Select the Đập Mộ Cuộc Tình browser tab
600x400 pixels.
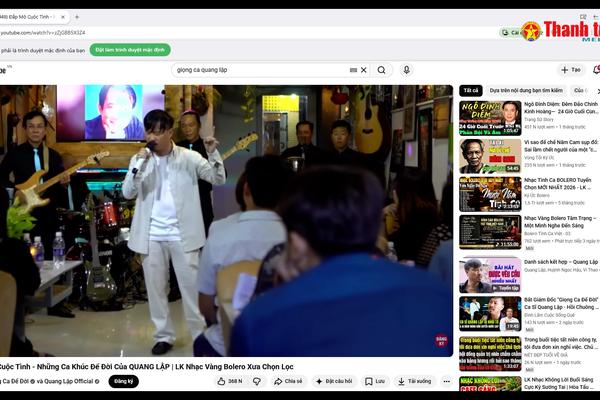pos(29,17)
